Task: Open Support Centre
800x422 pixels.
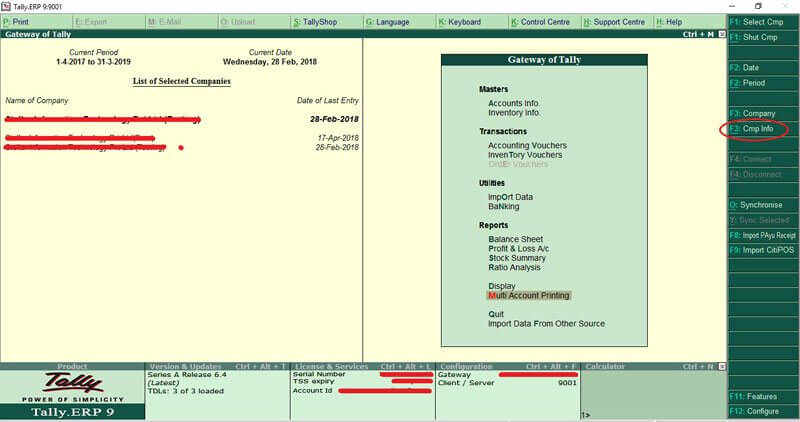Action: pos(617,22)
